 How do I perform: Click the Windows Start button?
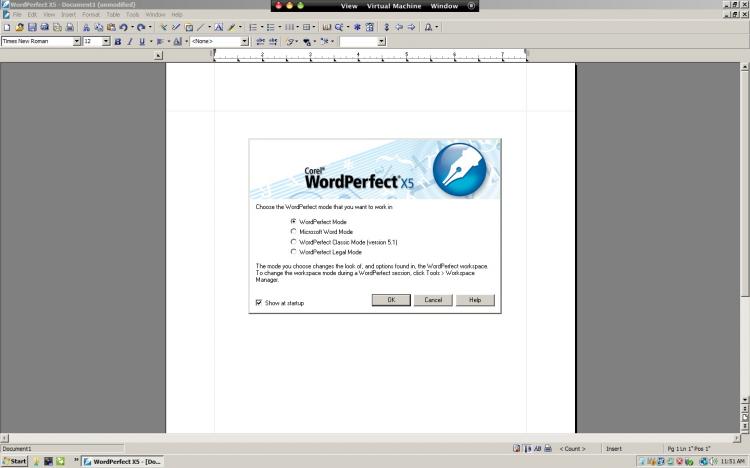(x=14, y=462)
